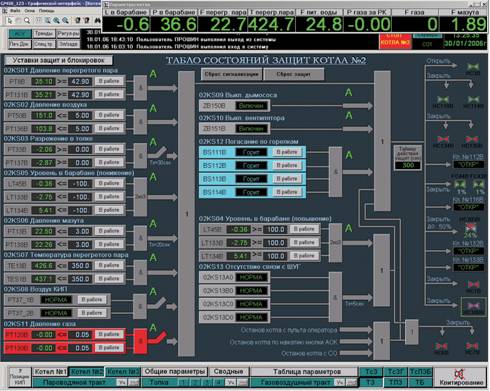Open Газовоздушный тракт screen
The height and width of the screenshot is (391, 490).
click(x=293, y=382)
